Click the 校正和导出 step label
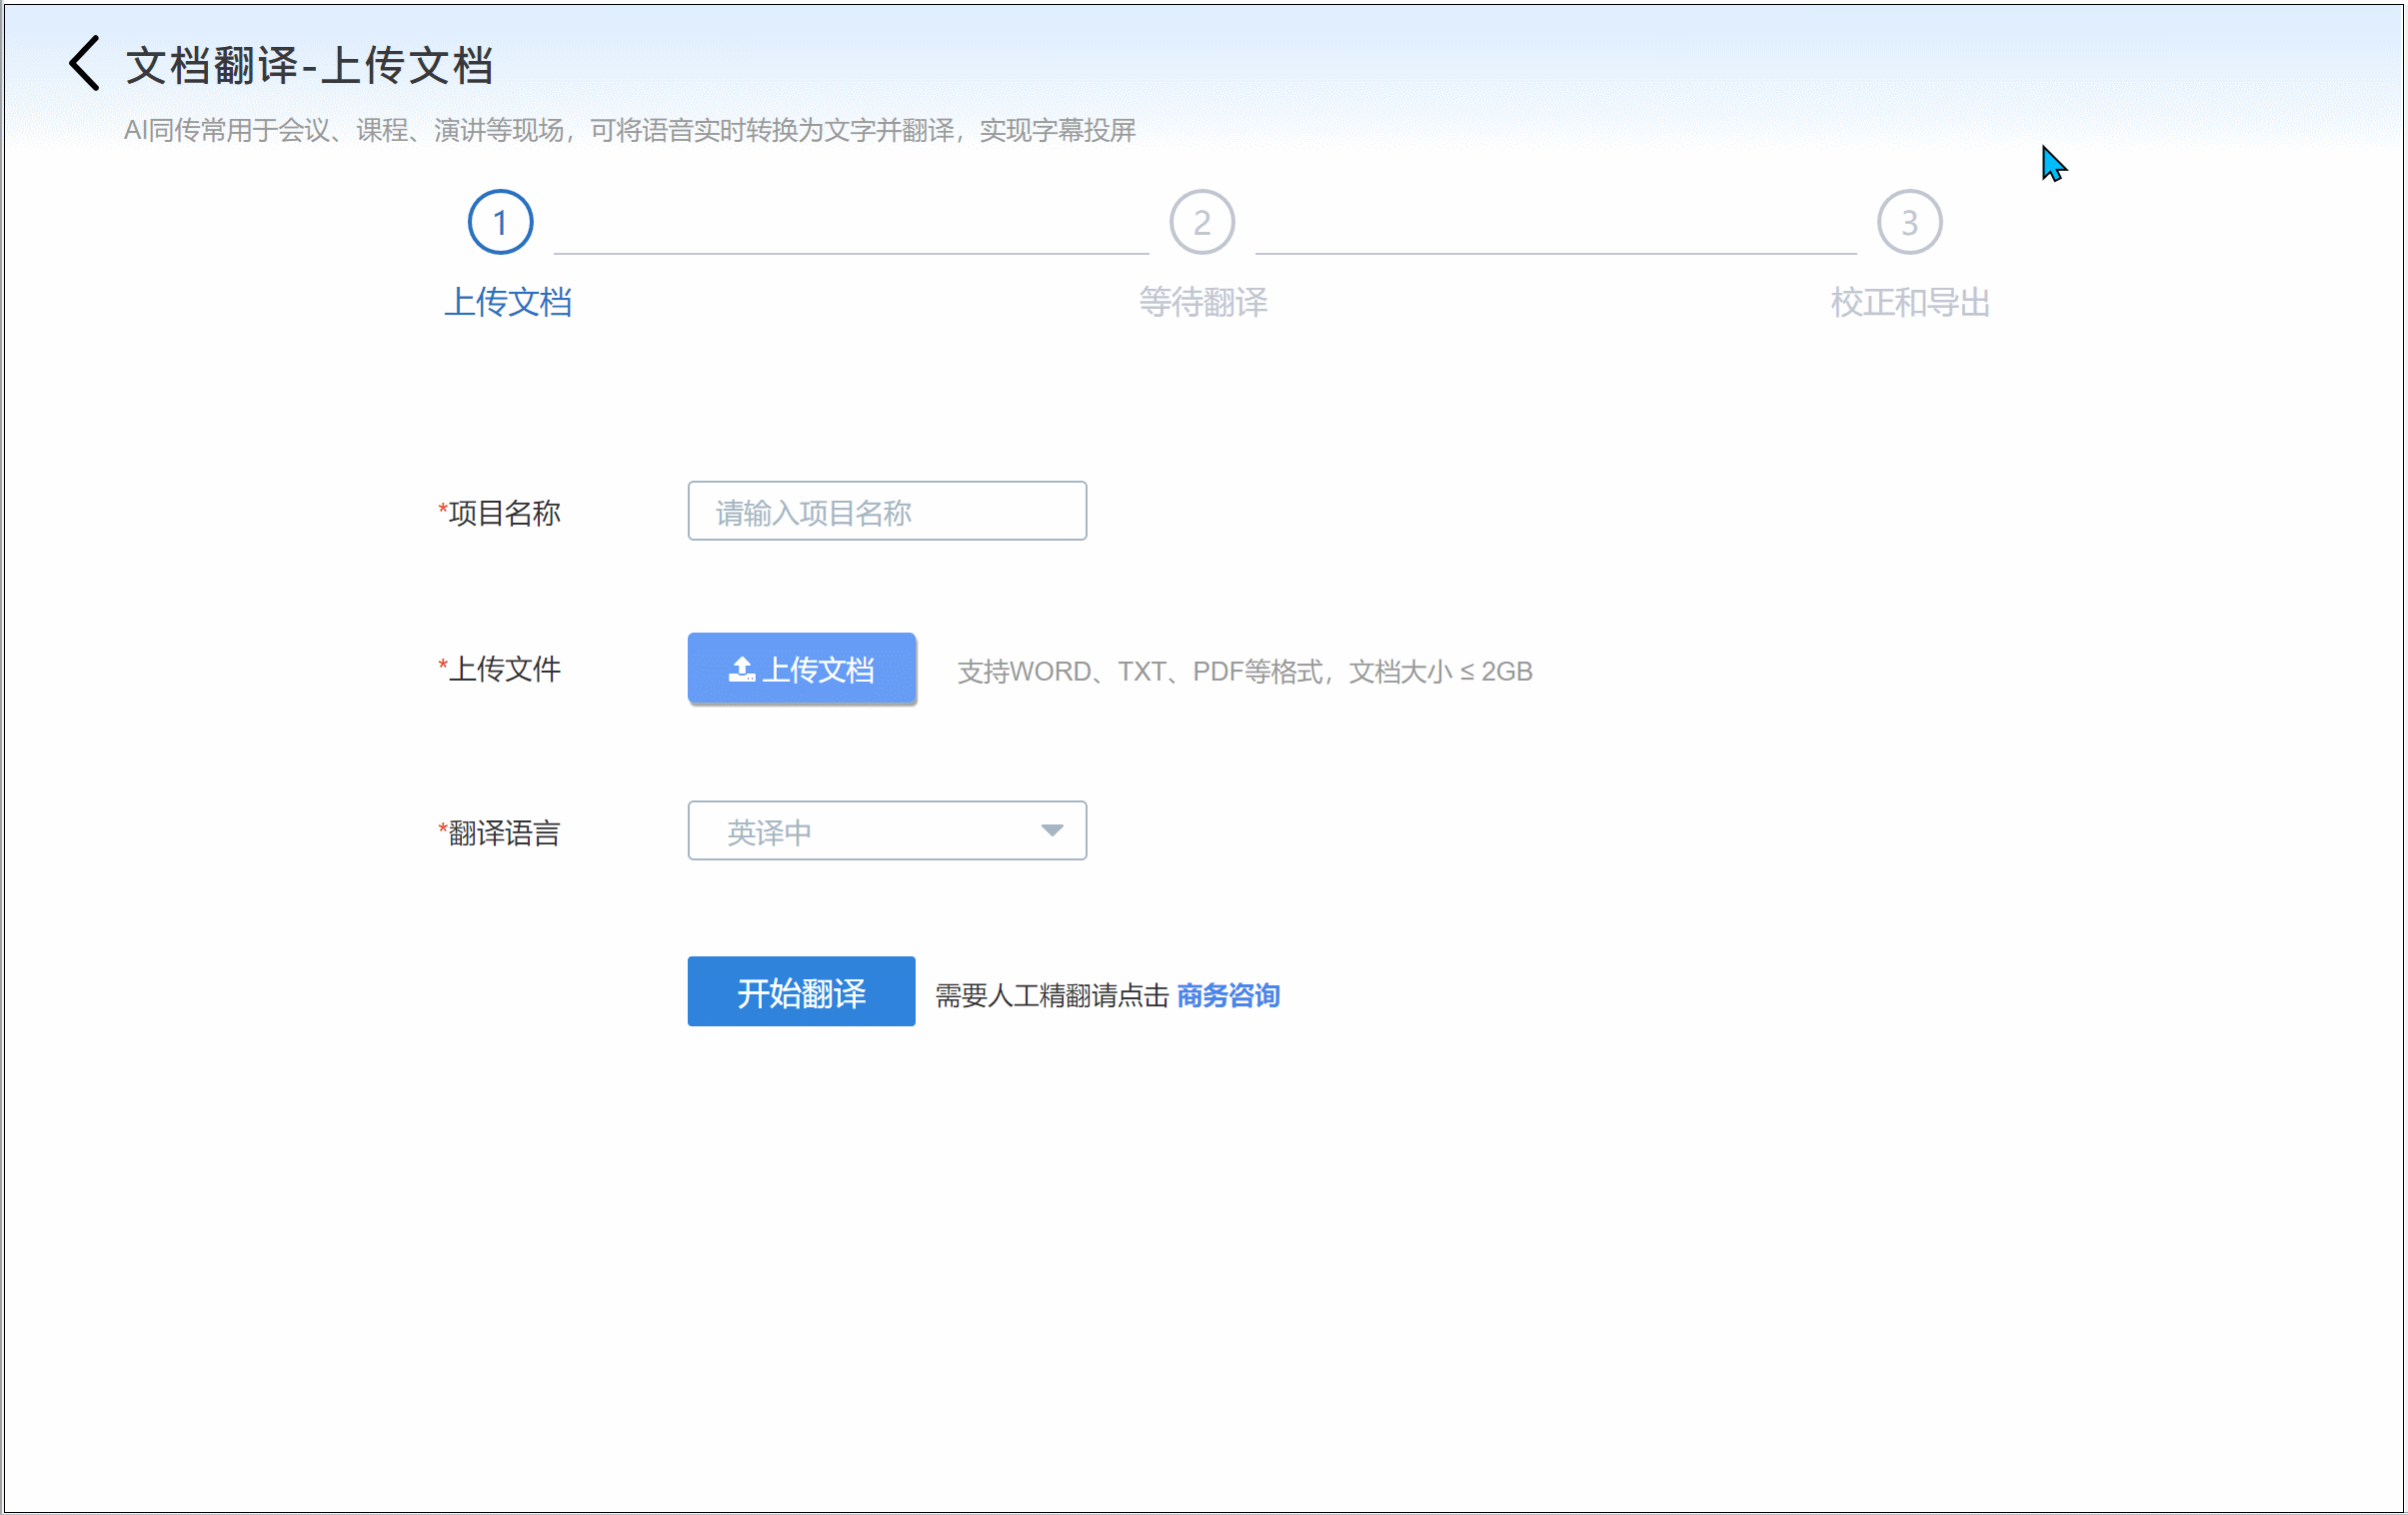 coord(1910,302)
